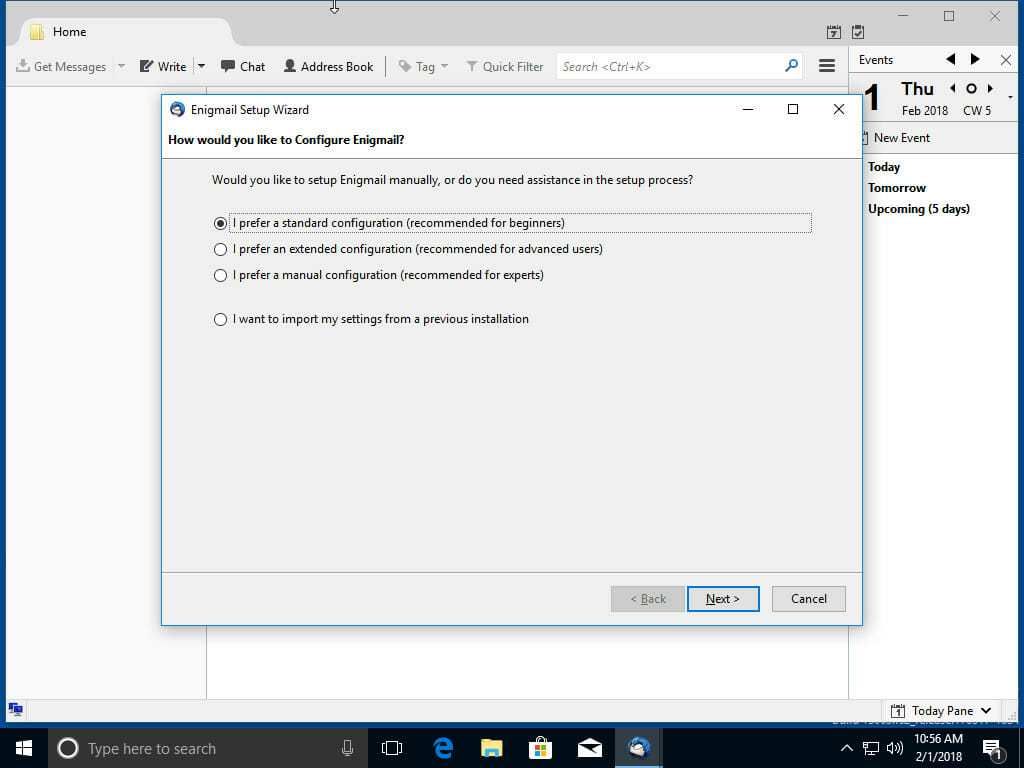
Task: Switch to the Home tab
Action: point(69,31)
